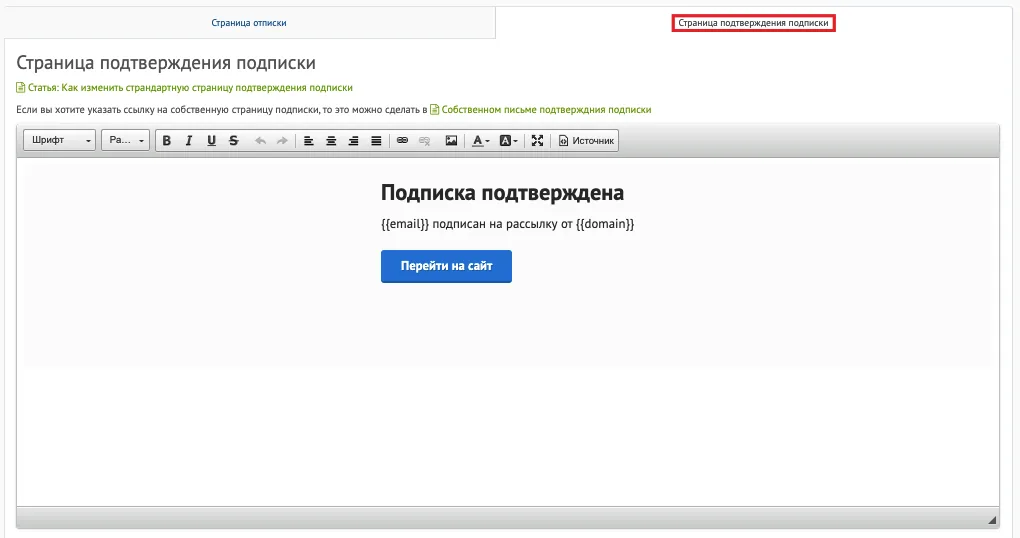Maximize the editor to fullscreen
The image size is (1020, 538).
point(537,141)
